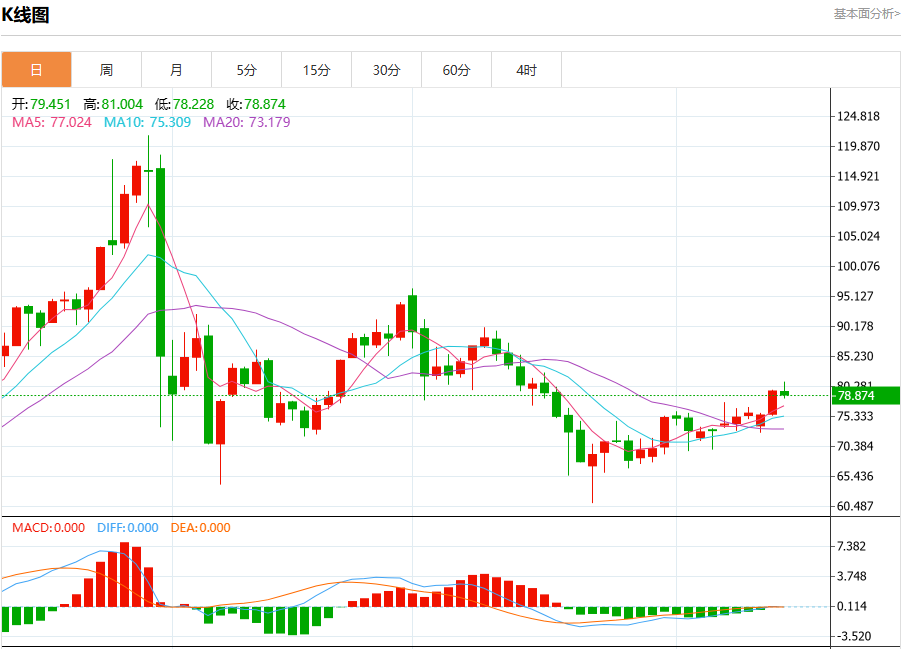This screenshot has height=649, width=908.
Task: Open the 60分 interval tab
Action: 457,70
